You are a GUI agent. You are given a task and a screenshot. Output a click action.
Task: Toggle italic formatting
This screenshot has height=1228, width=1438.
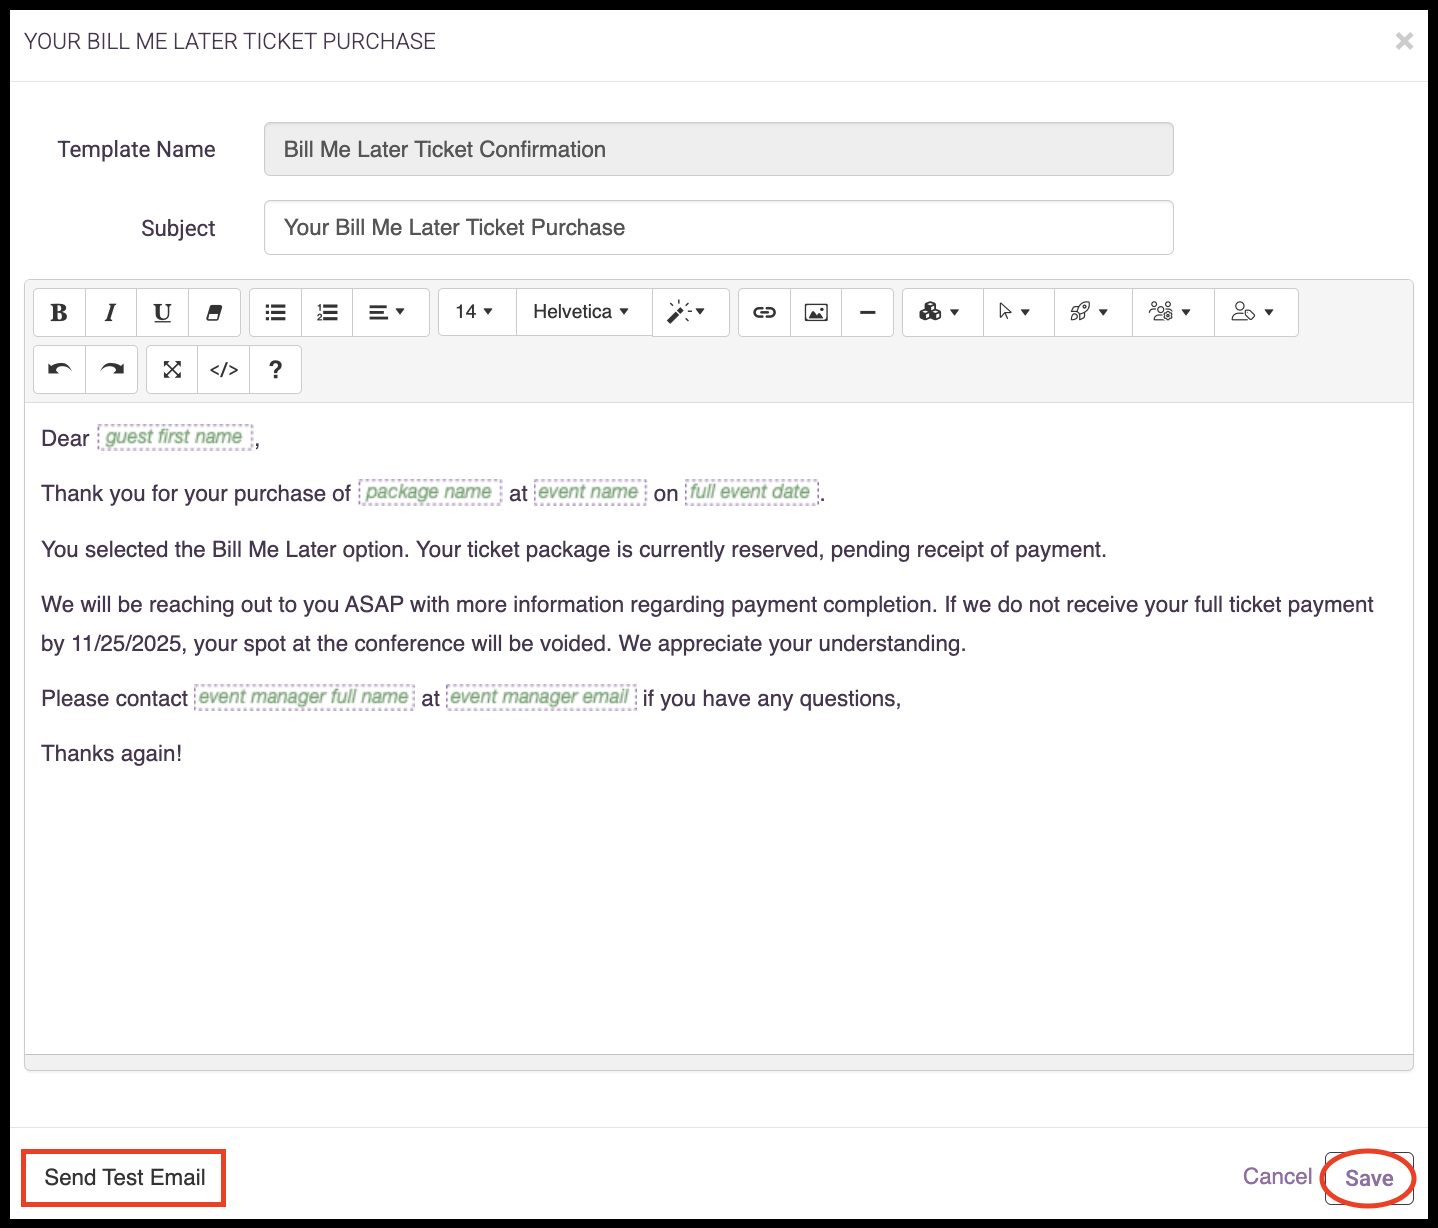coord(111,313)
